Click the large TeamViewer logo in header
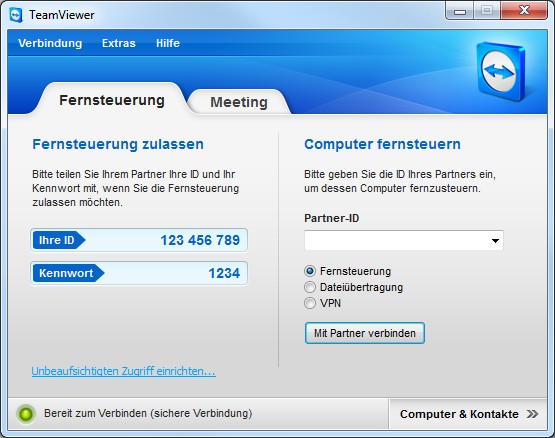Image resolution: width=555 pixels, height=438 pixels. pos(501,72)
